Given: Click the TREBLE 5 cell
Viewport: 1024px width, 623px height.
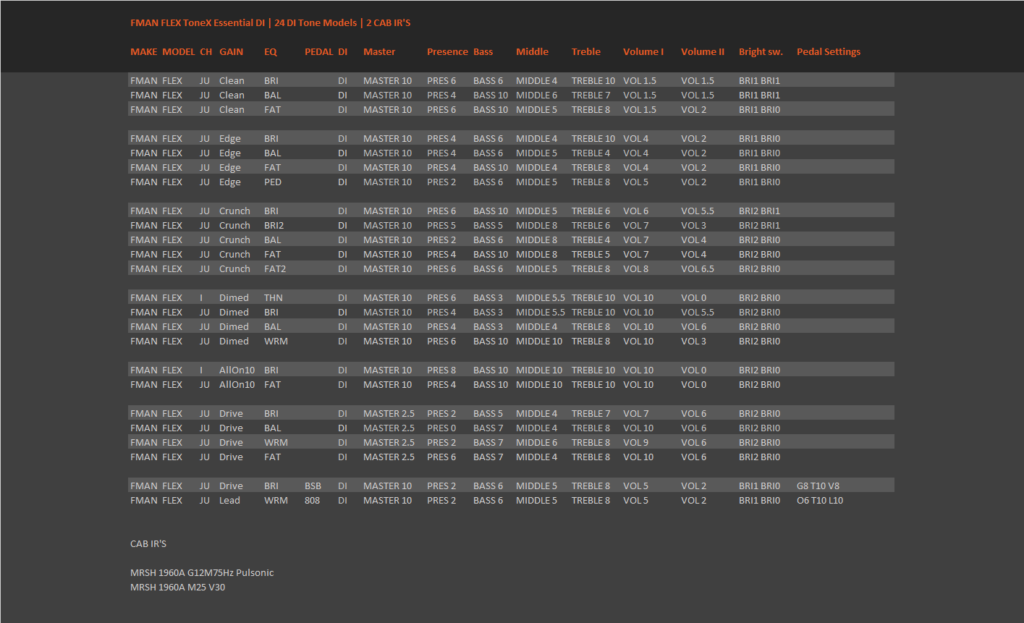Looking at the screenshot, I should tap(590, 255).
